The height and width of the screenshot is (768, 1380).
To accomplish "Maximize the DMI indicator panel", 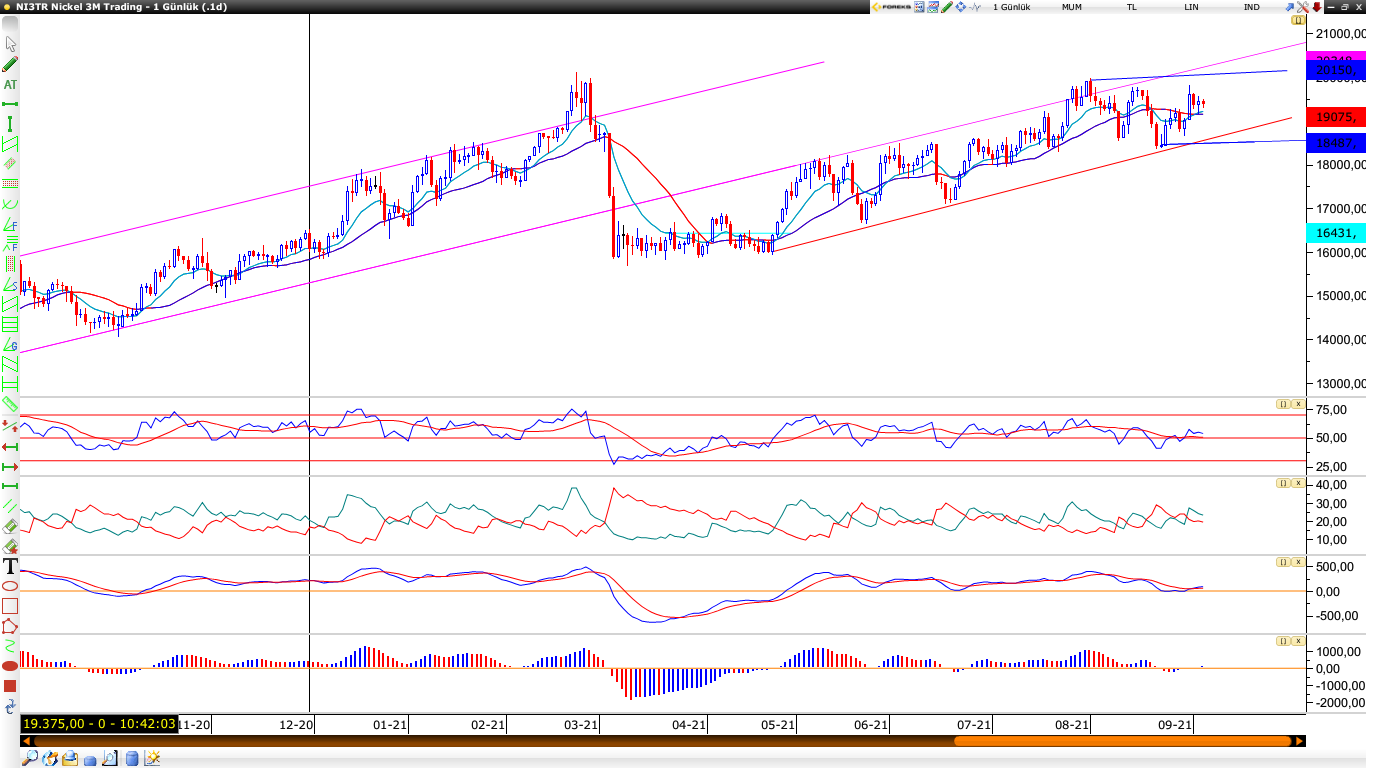I will click(x=1282, y=483).
